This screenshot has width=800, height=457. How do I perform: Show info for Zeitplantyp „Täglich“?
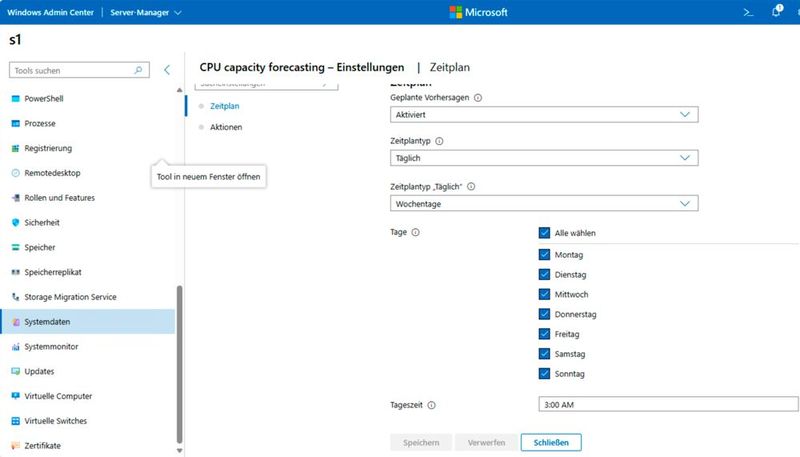click(x=471, y=187)
